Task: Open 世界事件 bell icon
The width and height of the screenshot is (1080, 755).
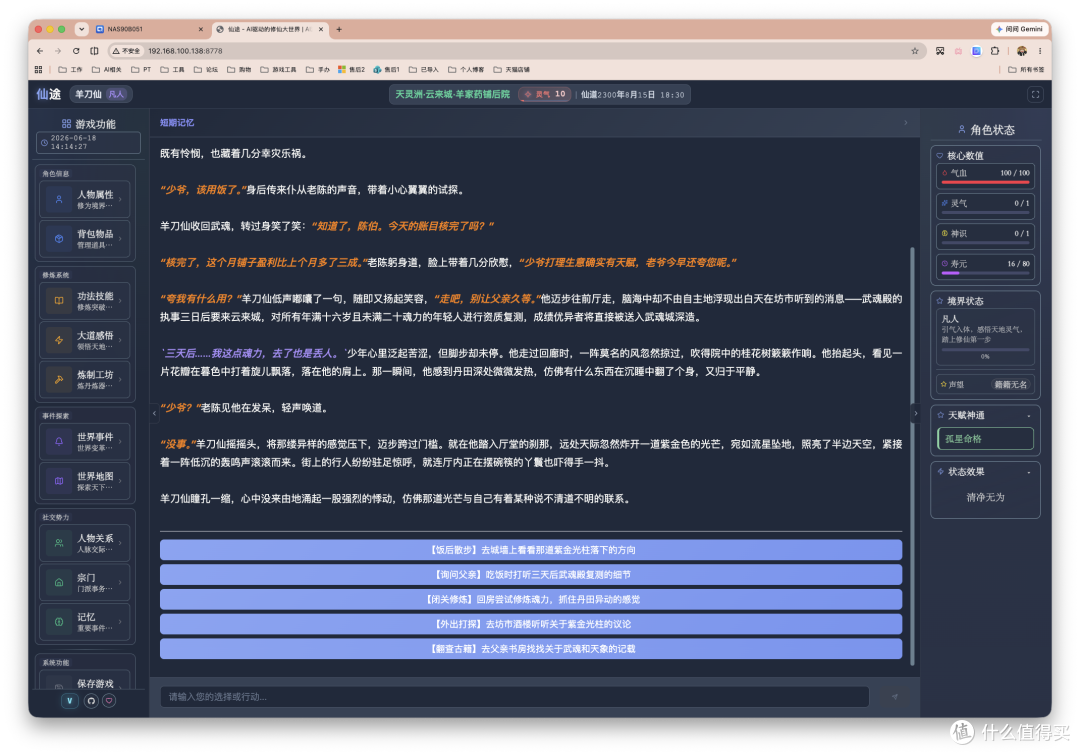Action: [59, 442]
